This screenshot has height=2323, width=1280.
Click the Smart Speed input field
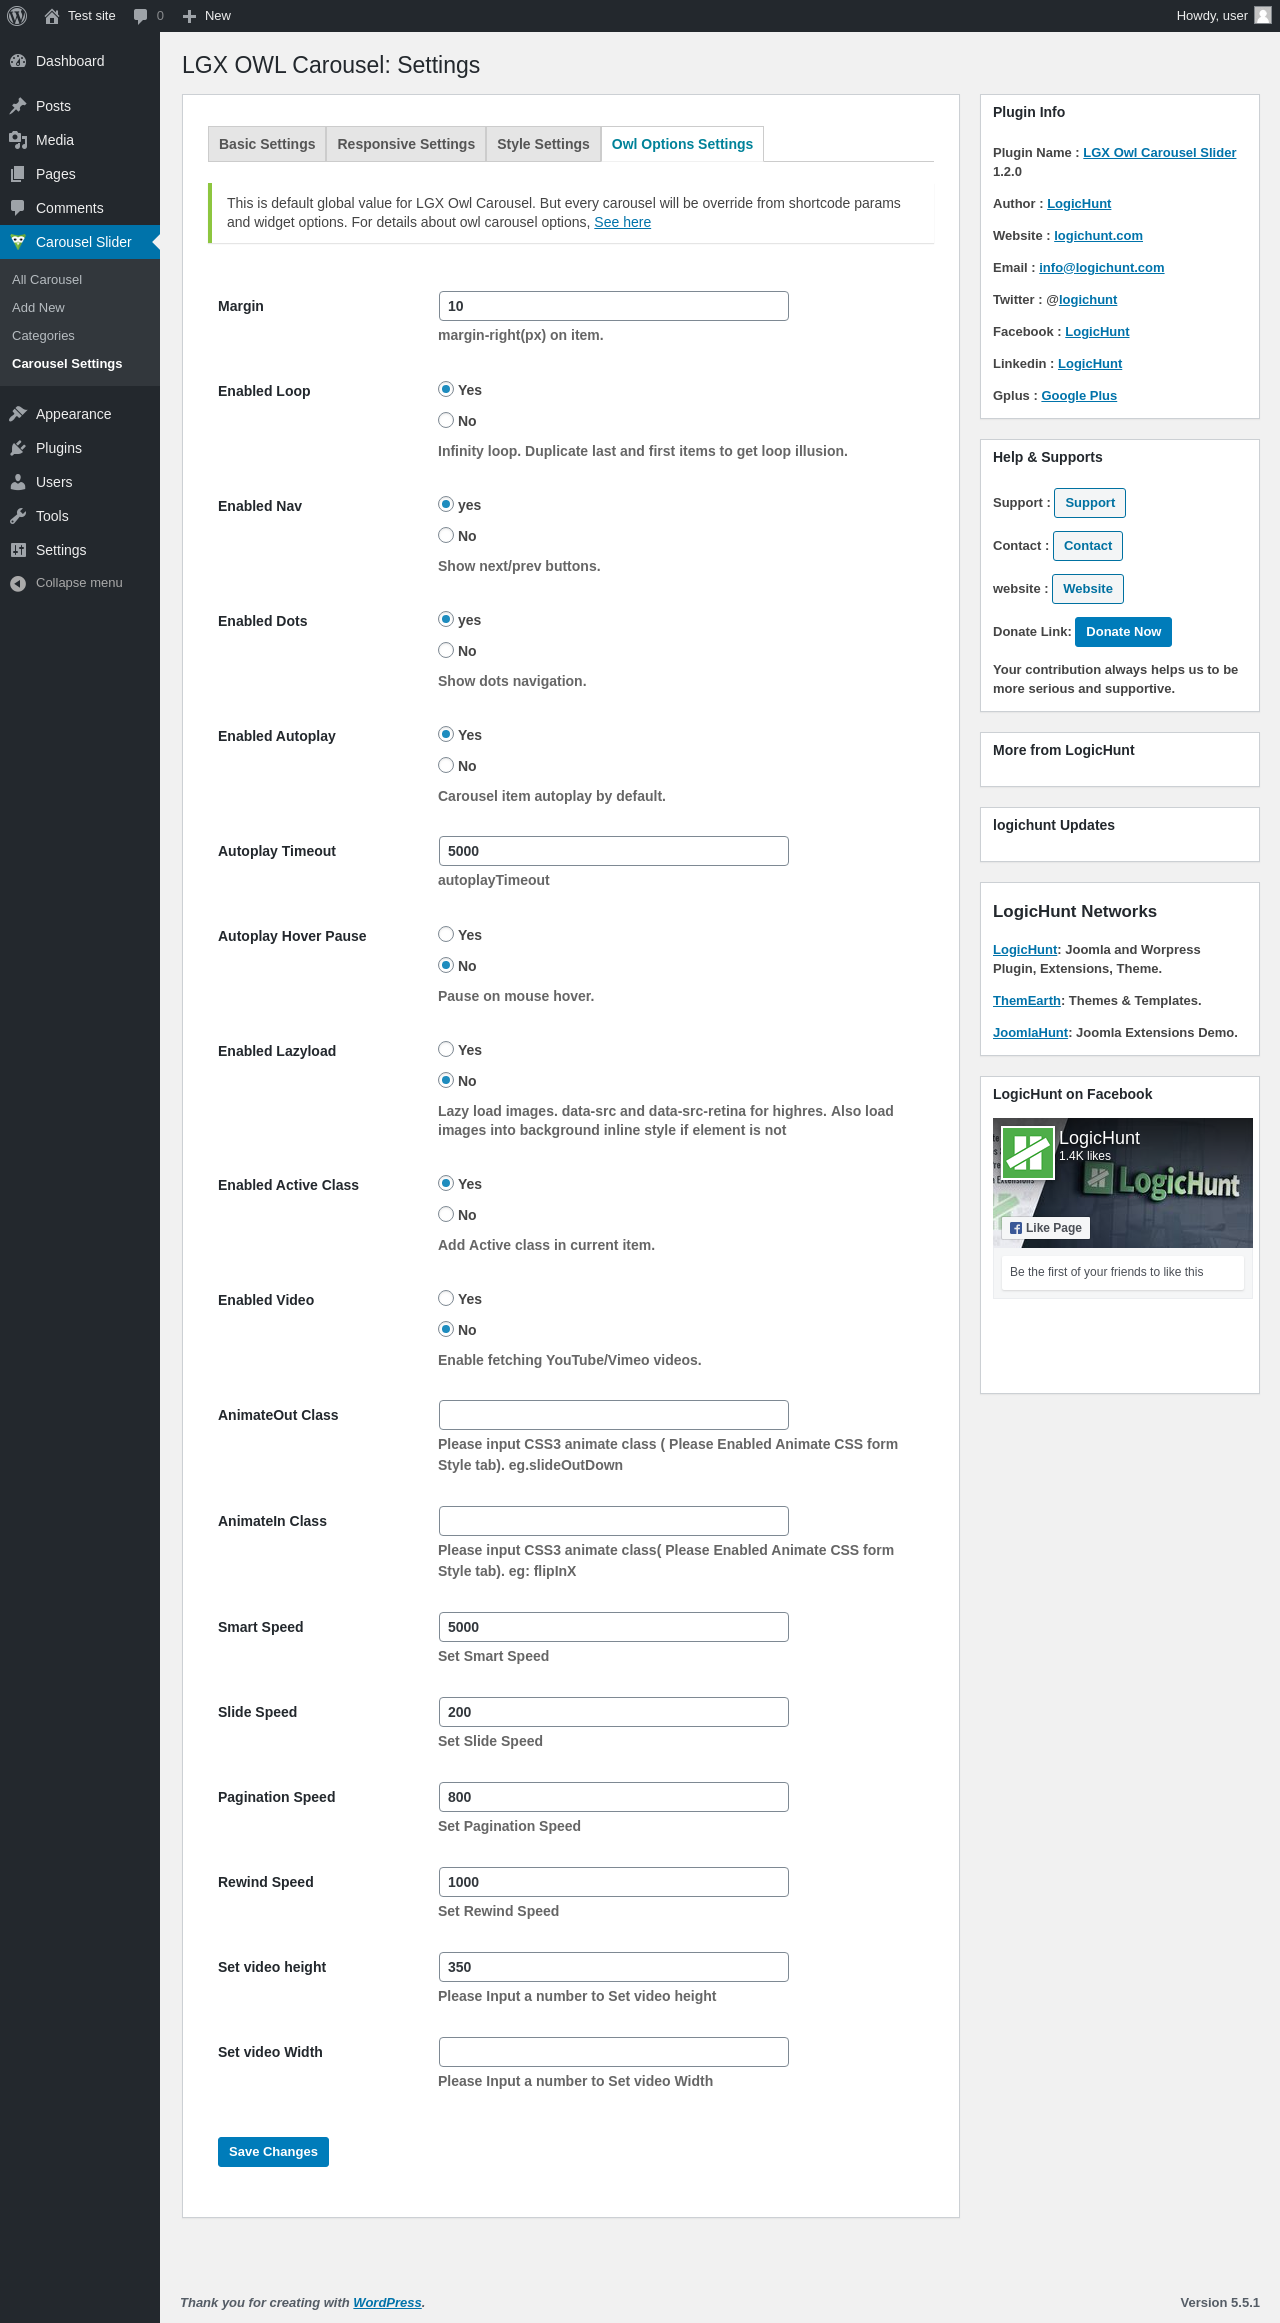pos(614,1627)
